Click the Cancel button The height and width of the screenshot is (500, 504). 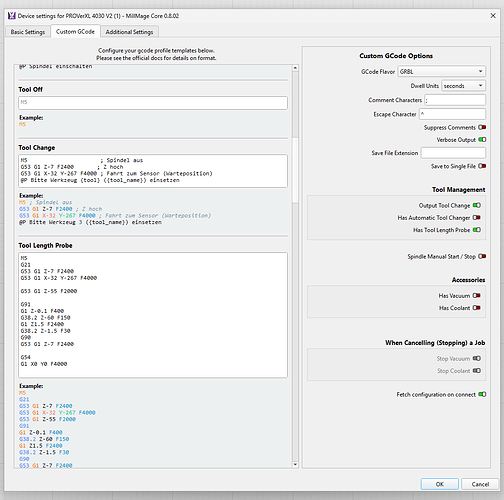[480, 484]
